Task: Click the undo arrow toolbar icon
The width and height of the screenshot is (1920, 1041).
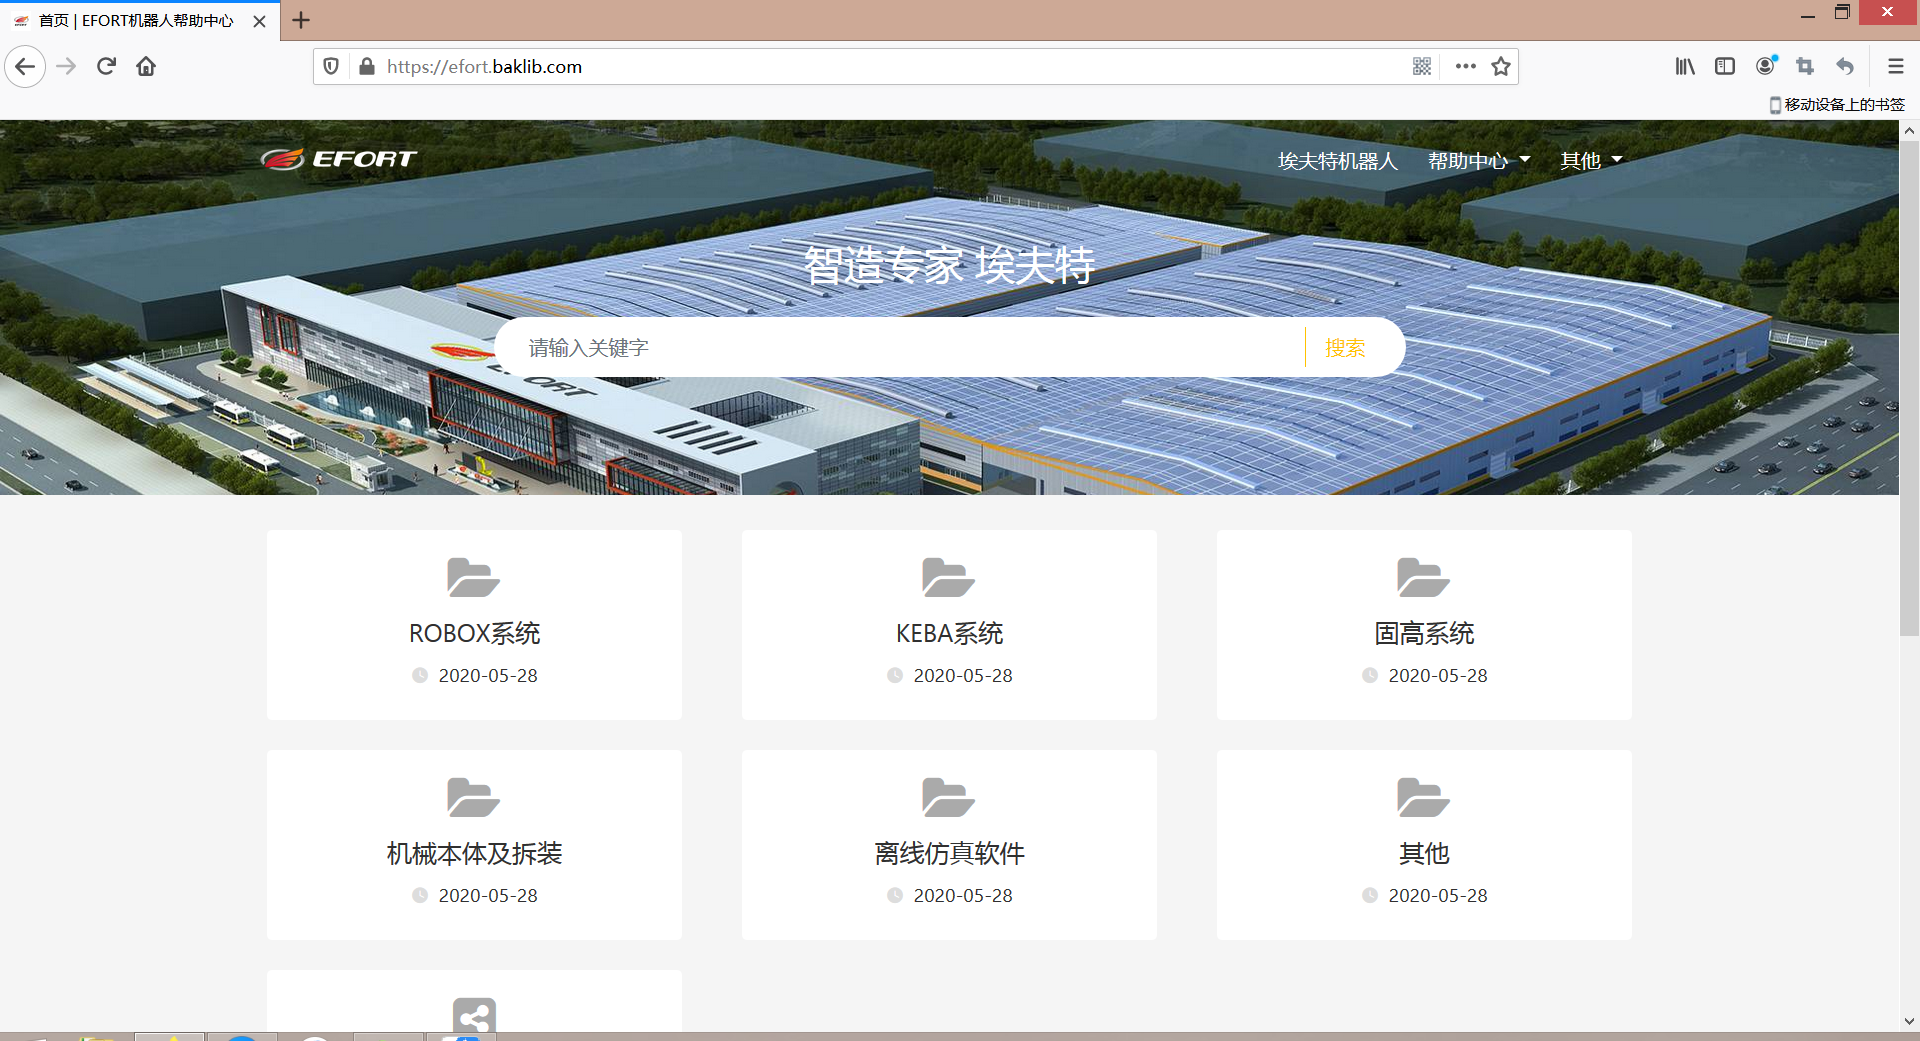Action: (x=1845, y=67)
